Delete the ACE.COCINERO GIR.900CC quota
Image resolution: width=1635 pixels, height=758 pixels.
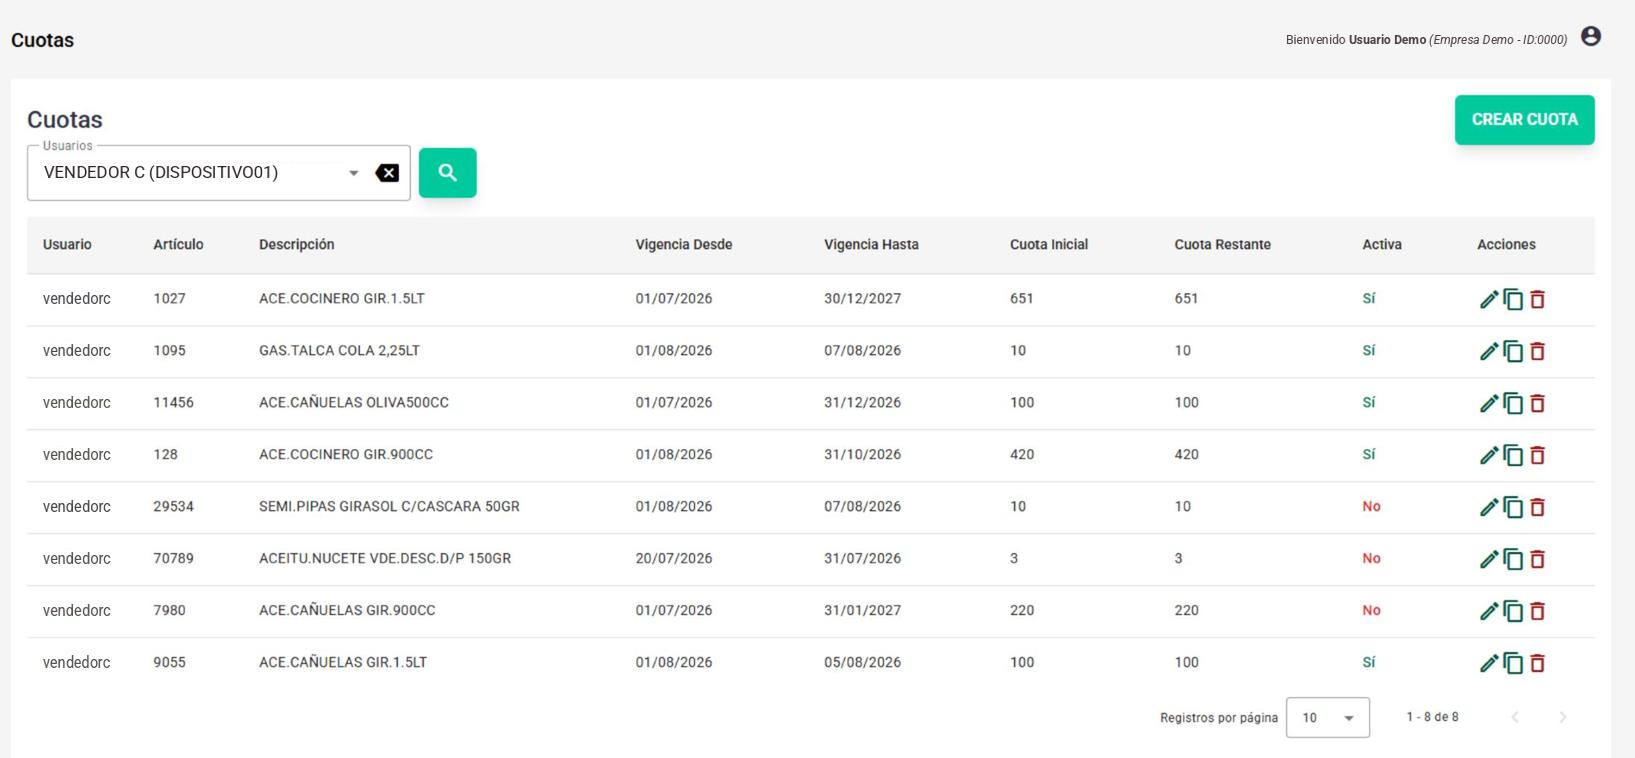point(1538,455)
